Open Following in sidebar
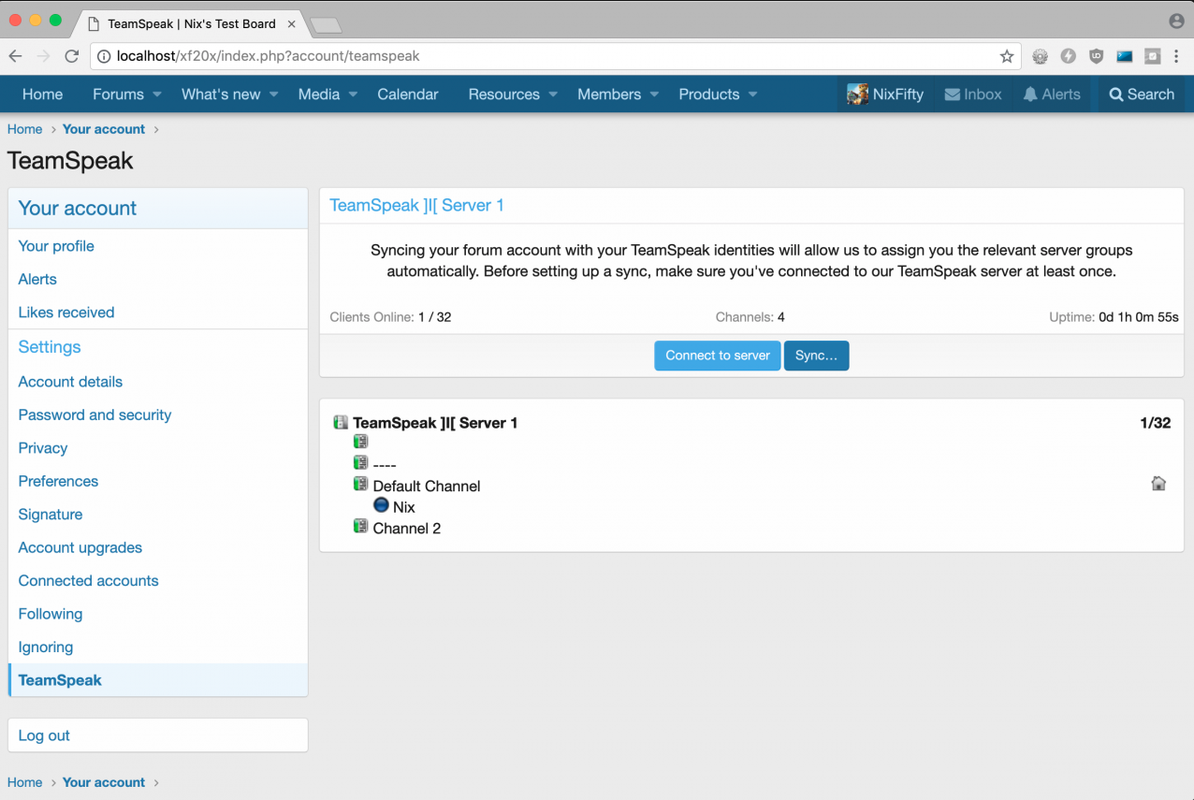 click(x=50, y=614)
